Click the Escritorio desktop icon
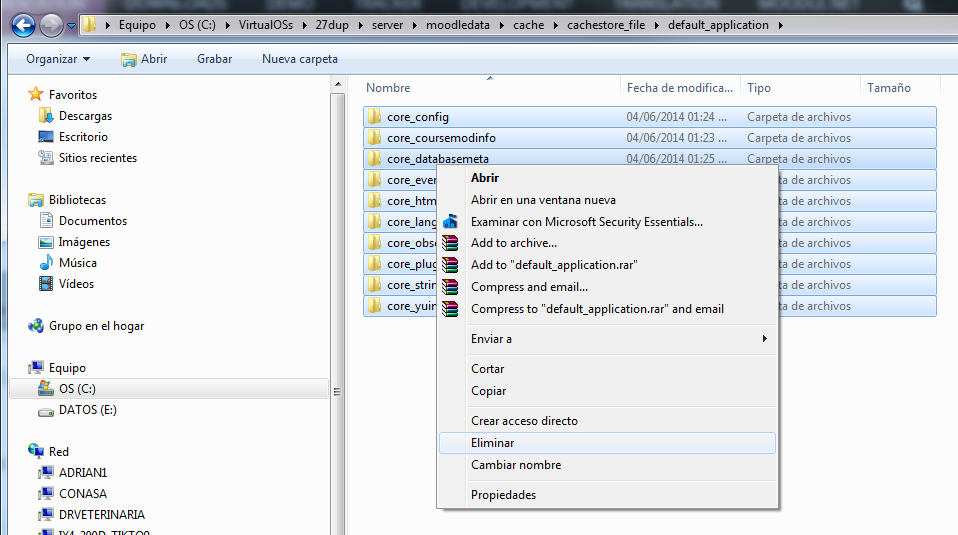The image size is (958, 535). [x=46, y=136]
